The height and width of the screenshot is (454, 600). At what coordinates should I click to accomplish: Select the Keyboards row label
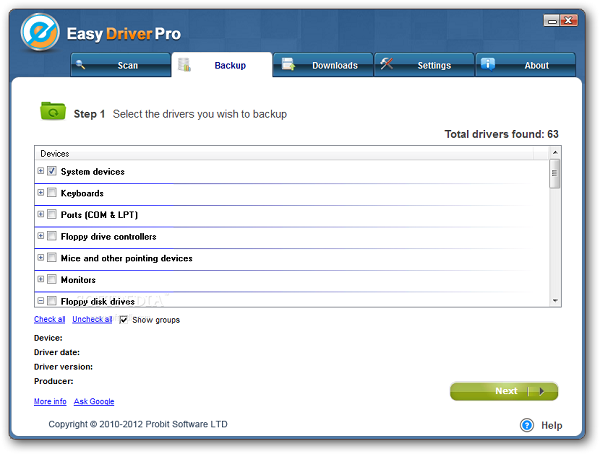(82, 193)
